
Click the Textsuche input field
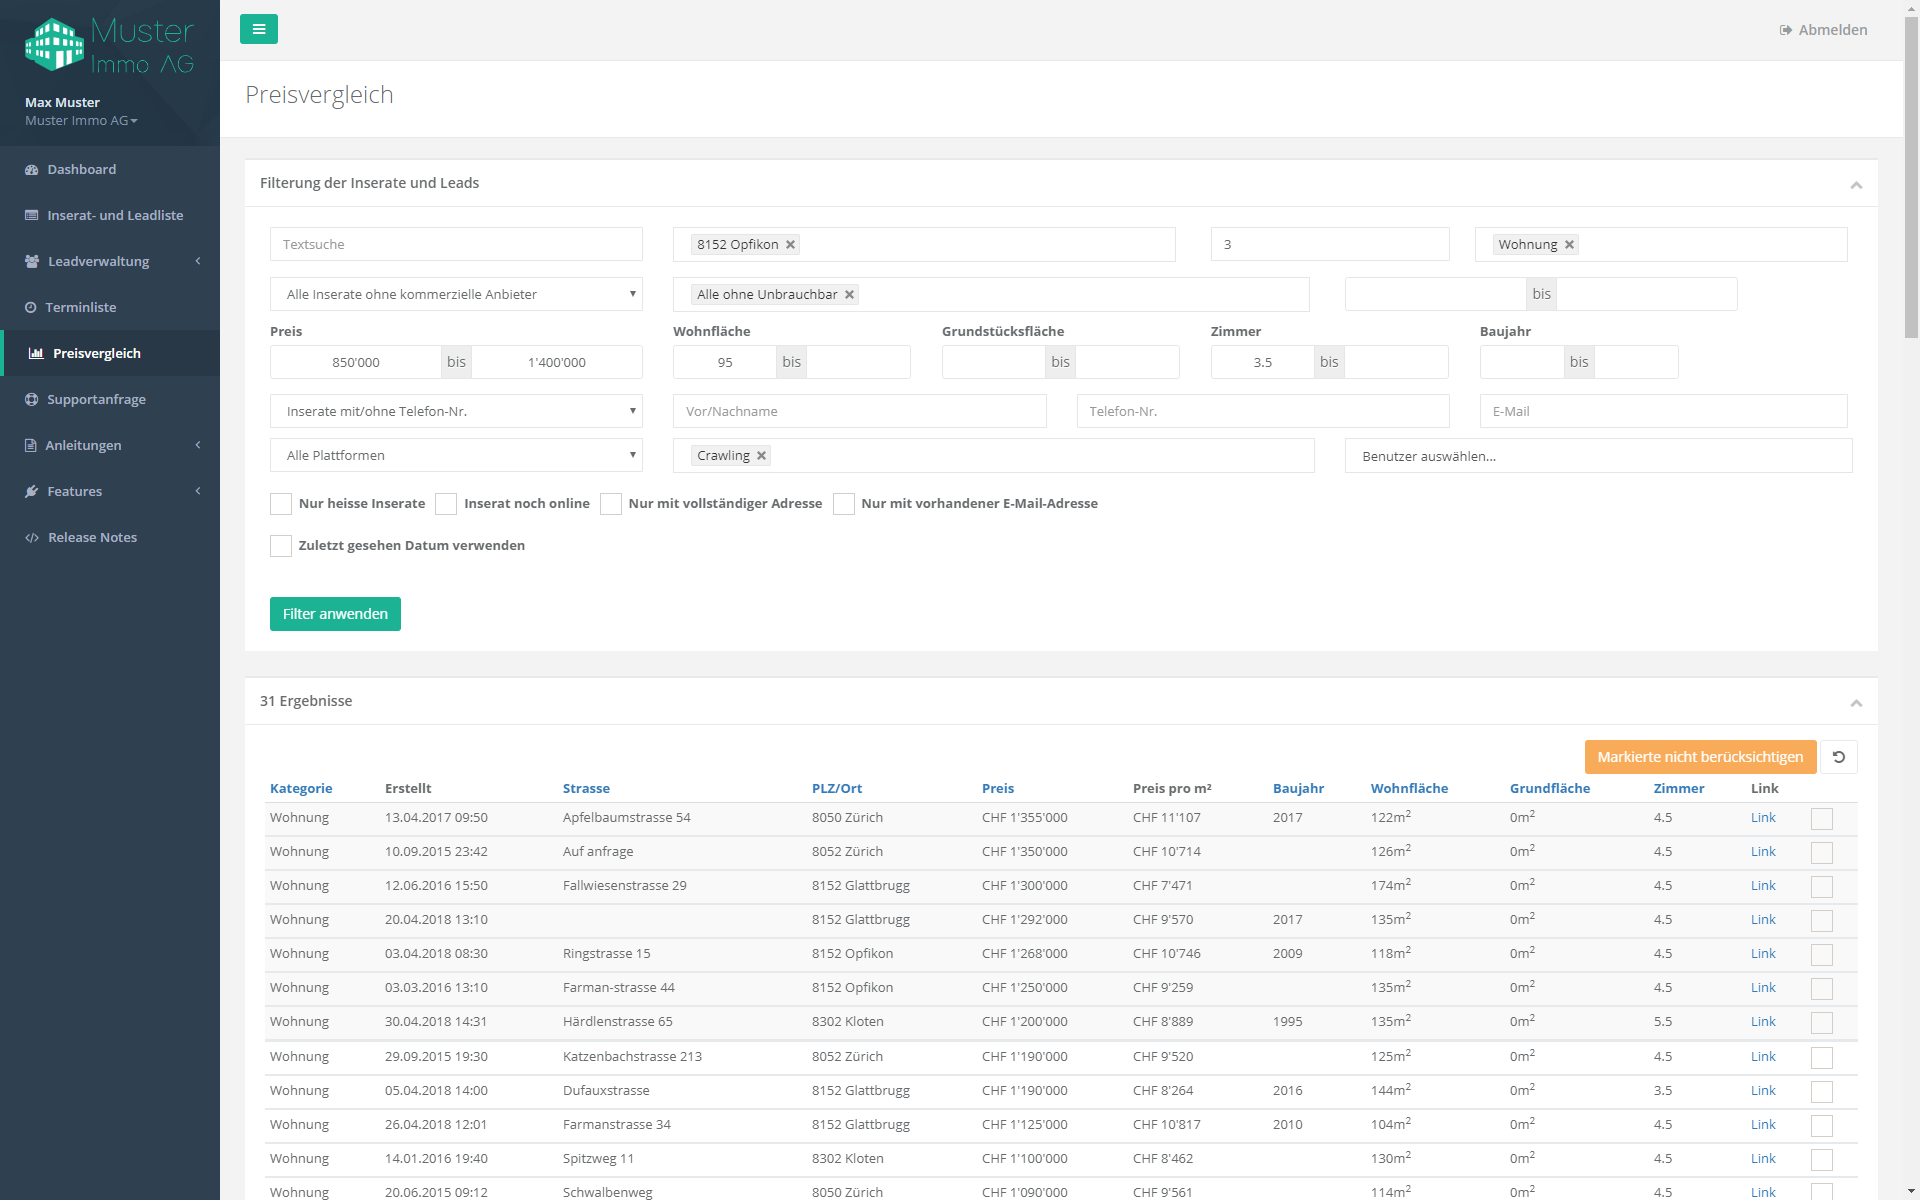pyautogui.click(x=456, y=245)
